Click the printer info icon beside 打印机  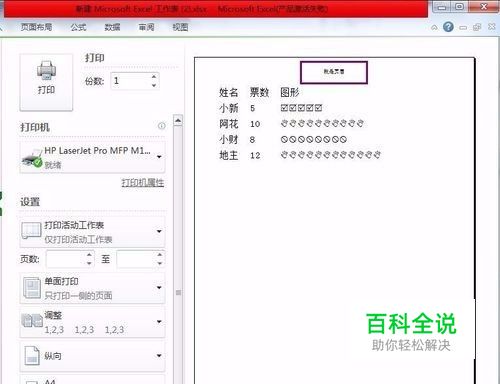(161, 126)
